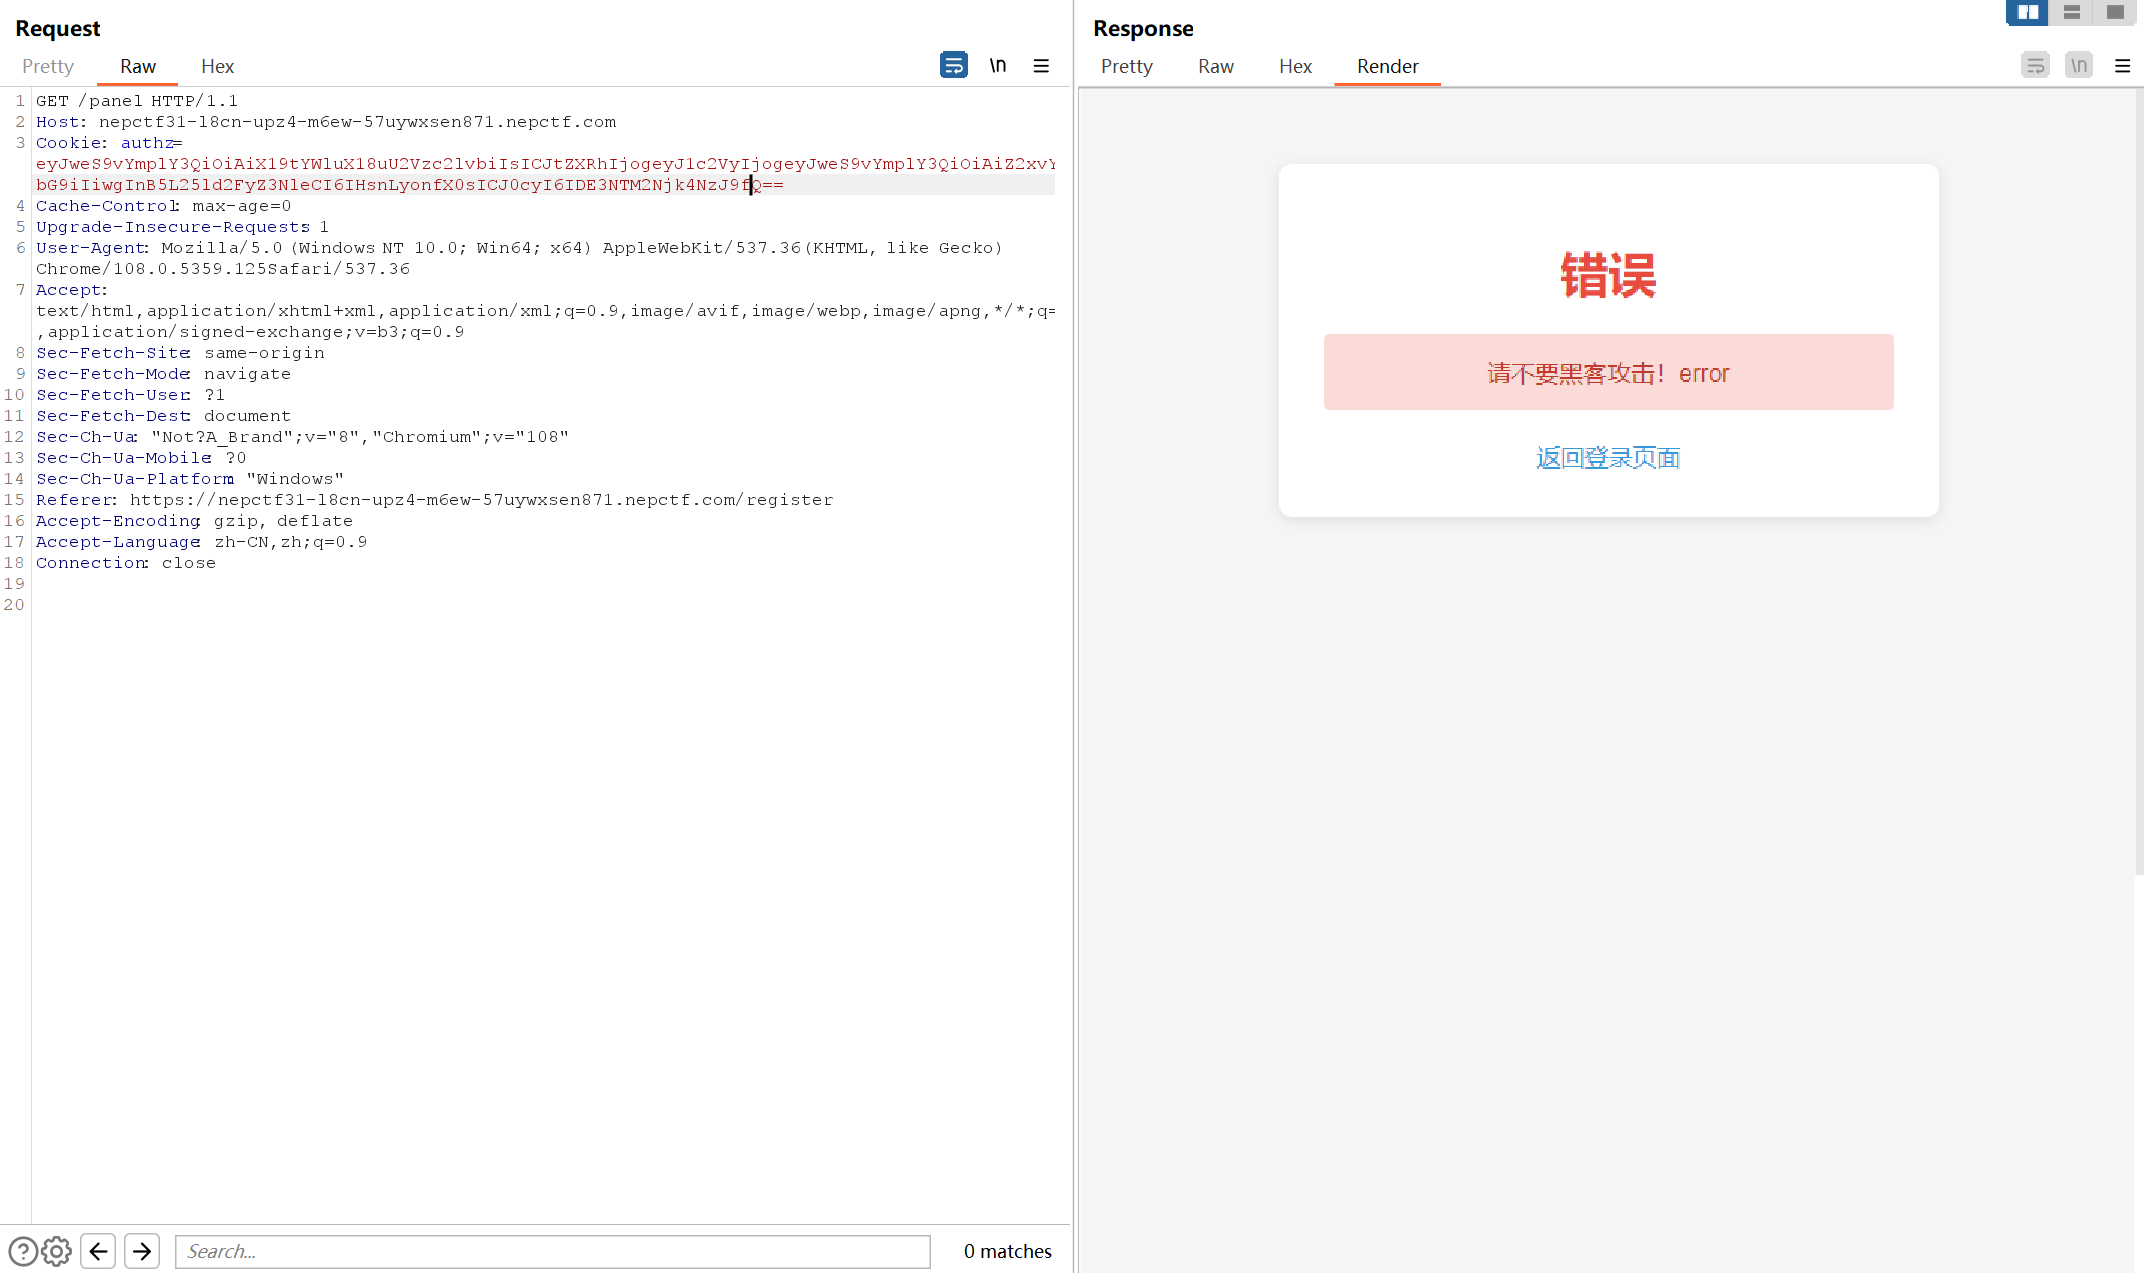Click the Response panel title

point(1143,28)
